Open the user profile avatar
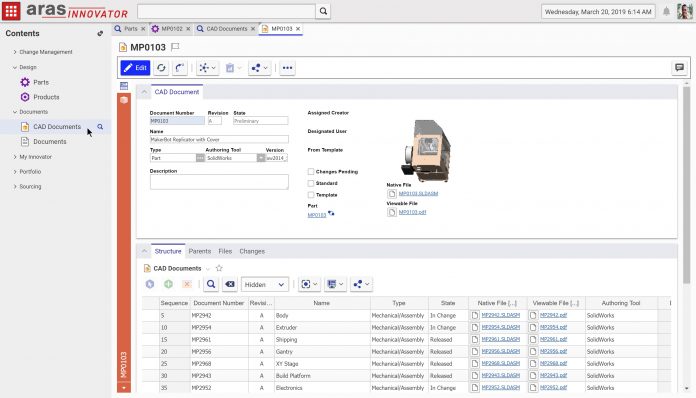Viewport: 696px width, 398px height. [684, 12]
